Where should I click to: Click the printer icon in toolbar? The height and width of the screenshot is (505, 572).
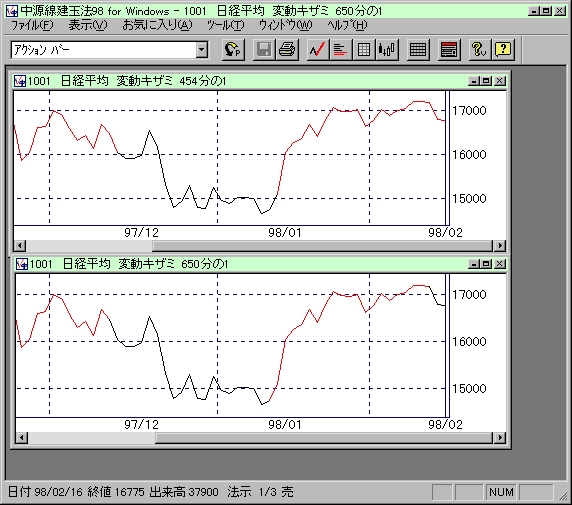tap(287, 50)
